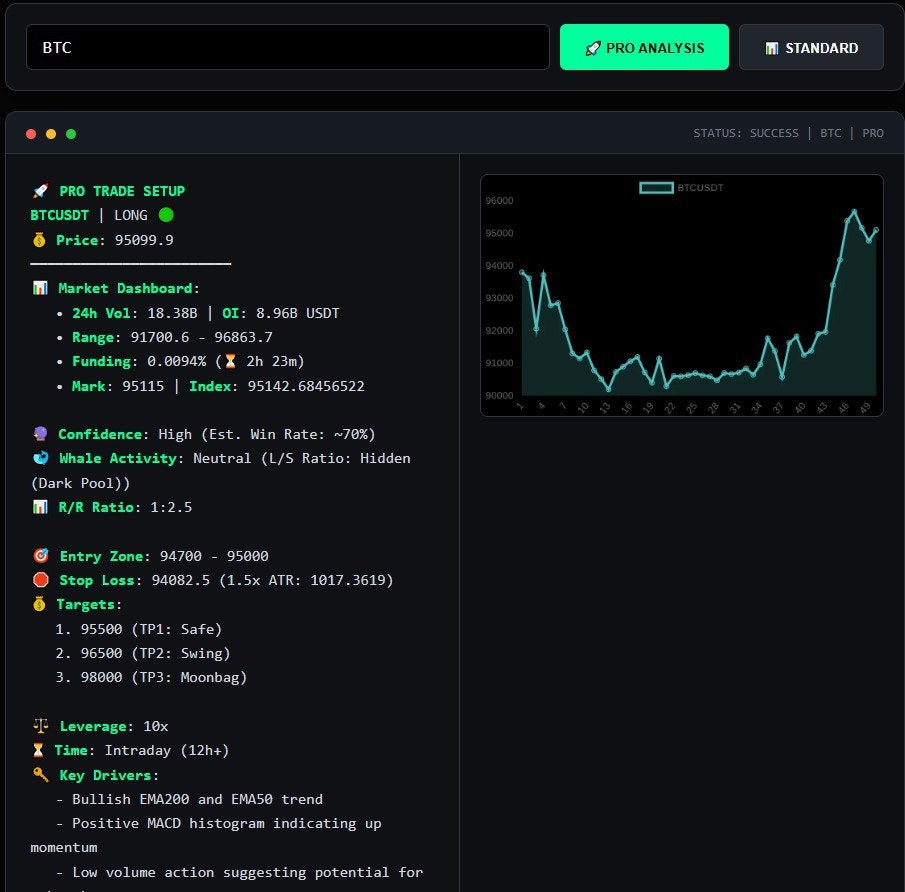Click the PRO status indicator

coord(873,132)
